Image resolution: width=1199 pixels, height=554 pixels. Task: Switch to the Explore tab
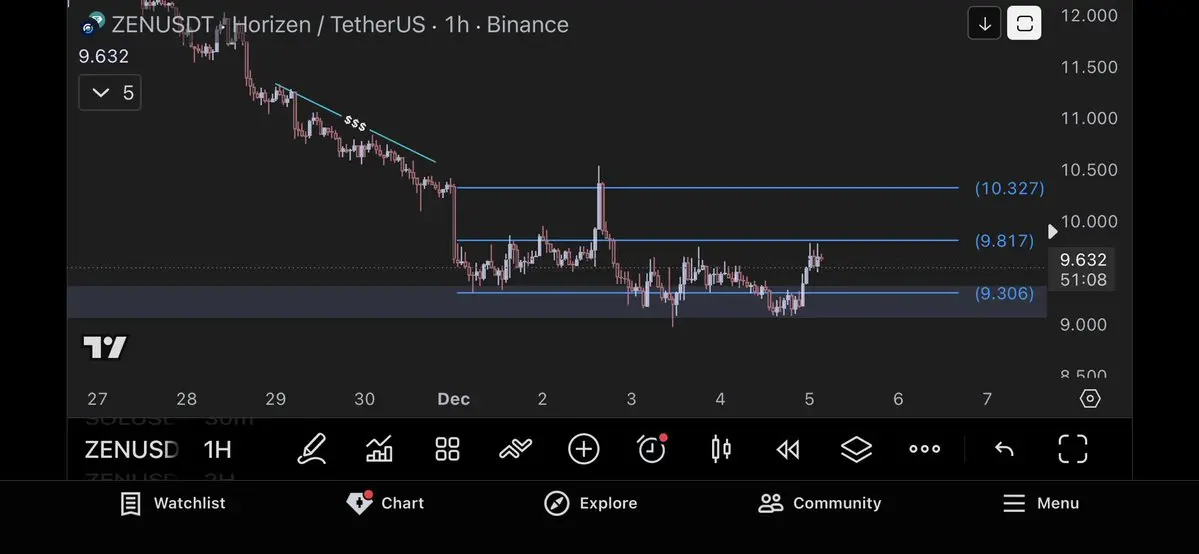pyautogui.click(x=590, y=503)
